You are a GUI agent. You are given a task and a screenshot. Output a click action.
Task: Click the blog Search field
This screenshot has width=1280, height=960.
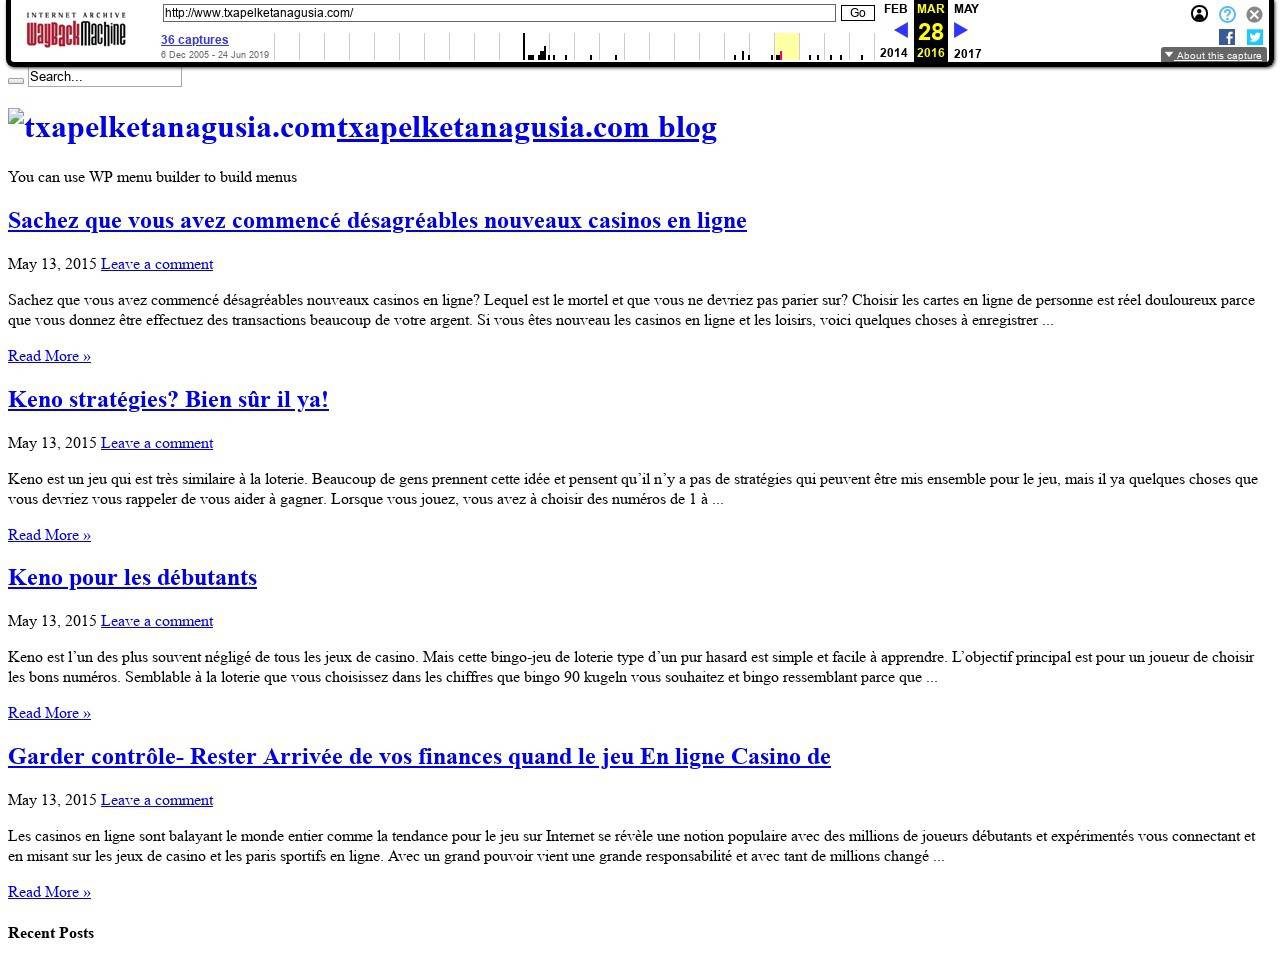(105, 77)
